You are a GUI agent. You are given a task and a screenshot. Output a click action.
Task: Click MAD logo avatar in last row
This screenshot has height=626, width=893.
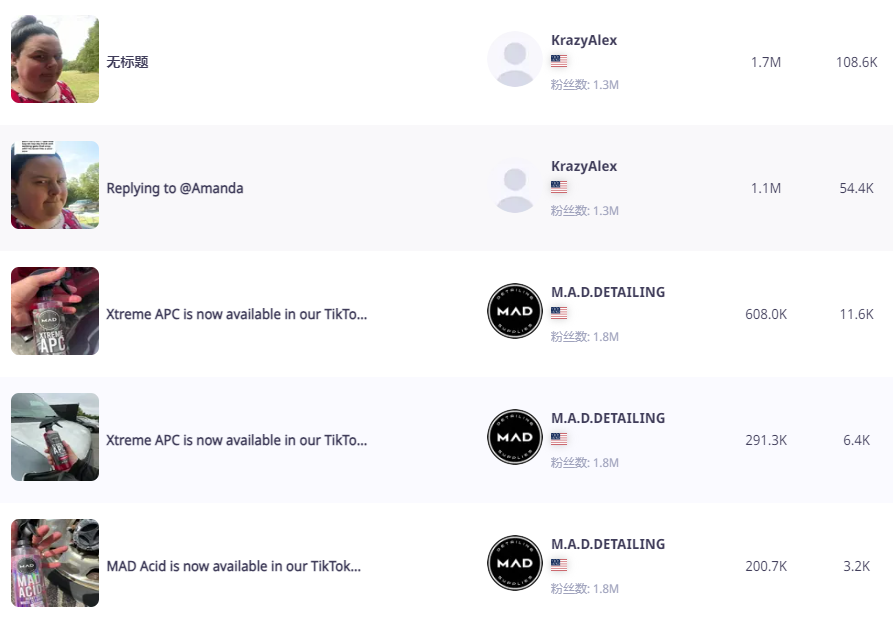(515, 563)
